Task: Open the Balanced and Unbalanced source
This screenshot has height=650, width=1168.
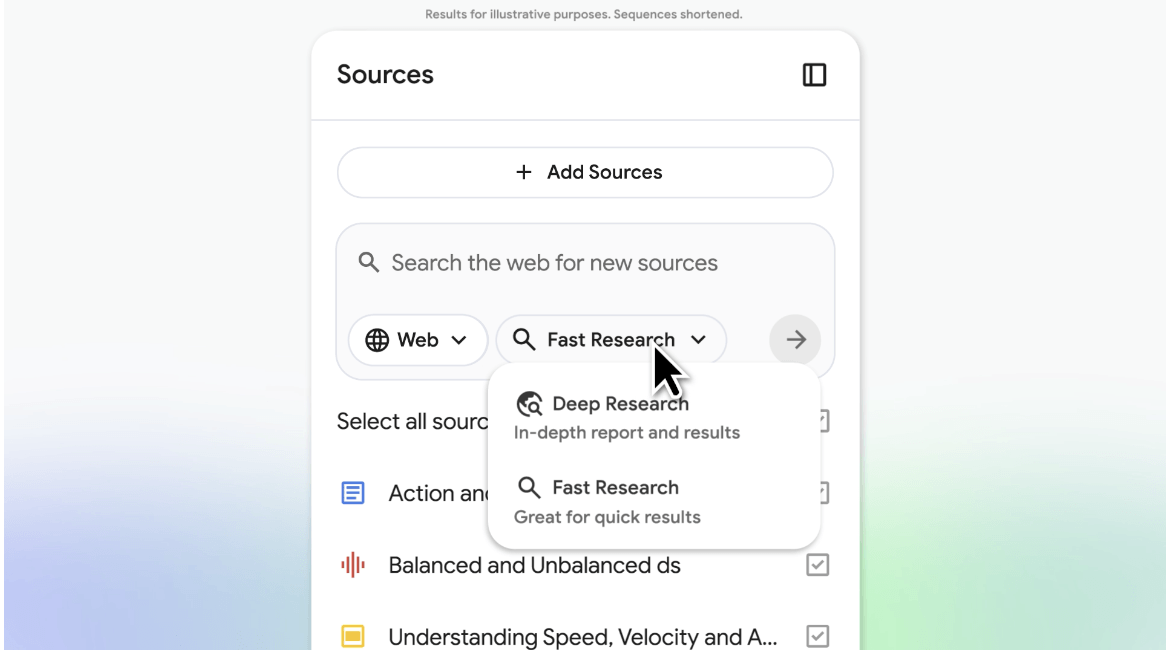Action: pos(534,565)
